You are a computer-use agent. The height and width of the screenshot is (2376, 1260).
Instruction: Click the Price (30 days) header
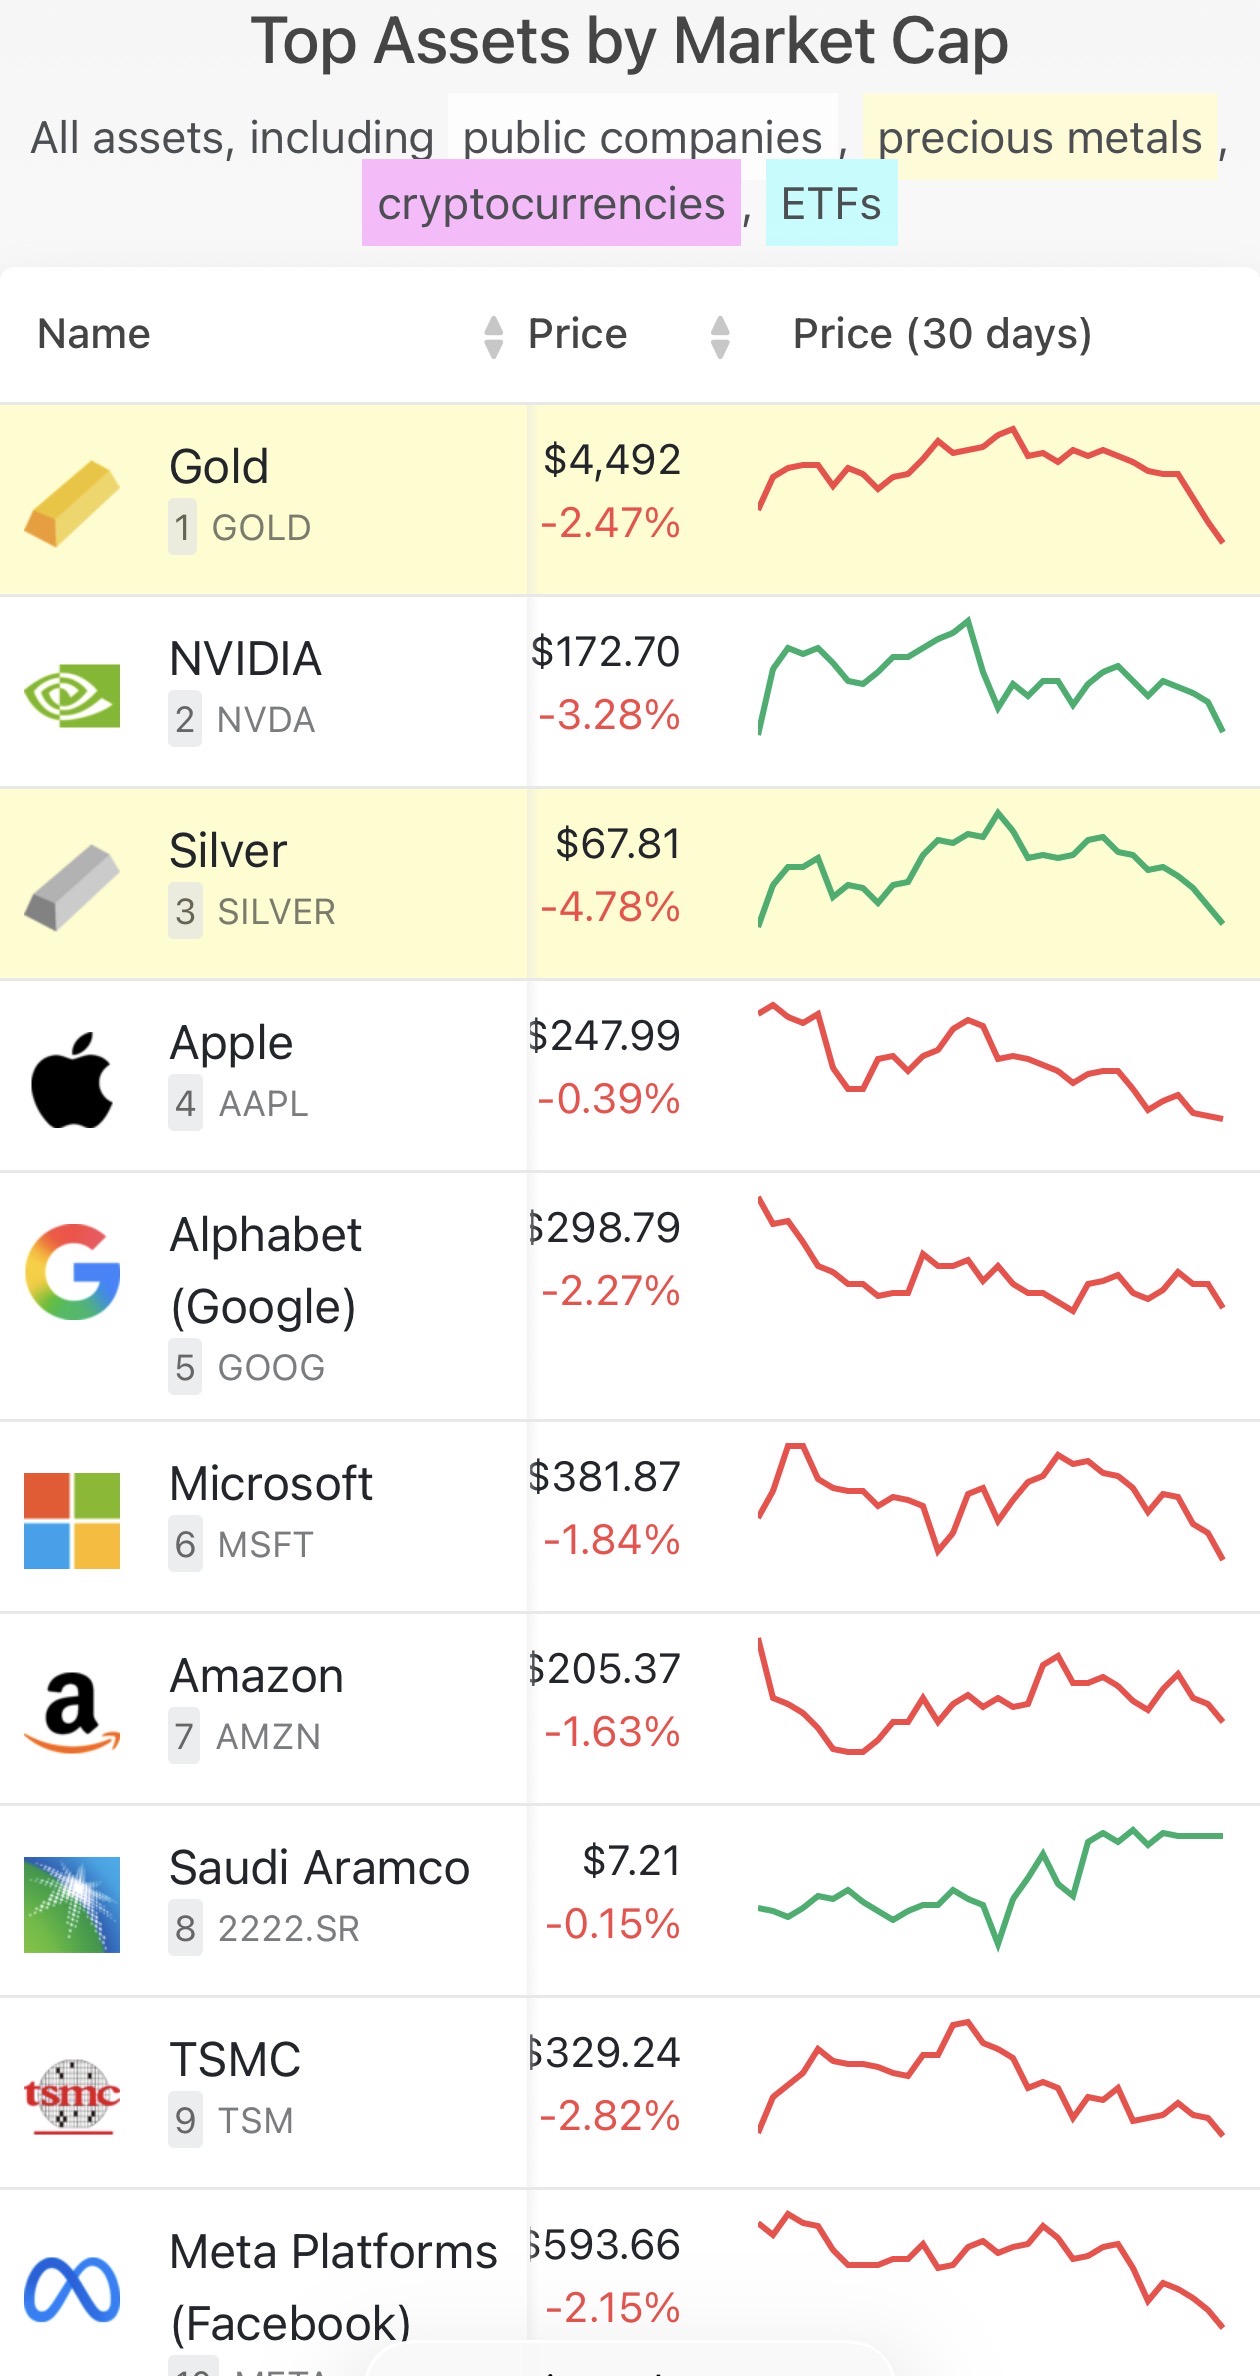click(x=942, y=334)
